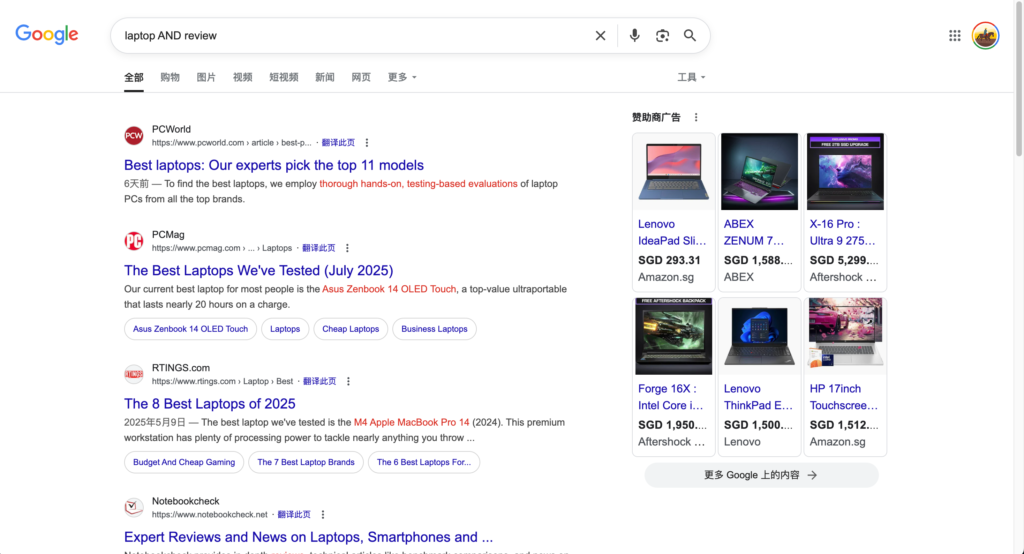The height and width of the screenshot is (554, 1024).
Task: Open the Google apps grid icon
Action: 955,35
